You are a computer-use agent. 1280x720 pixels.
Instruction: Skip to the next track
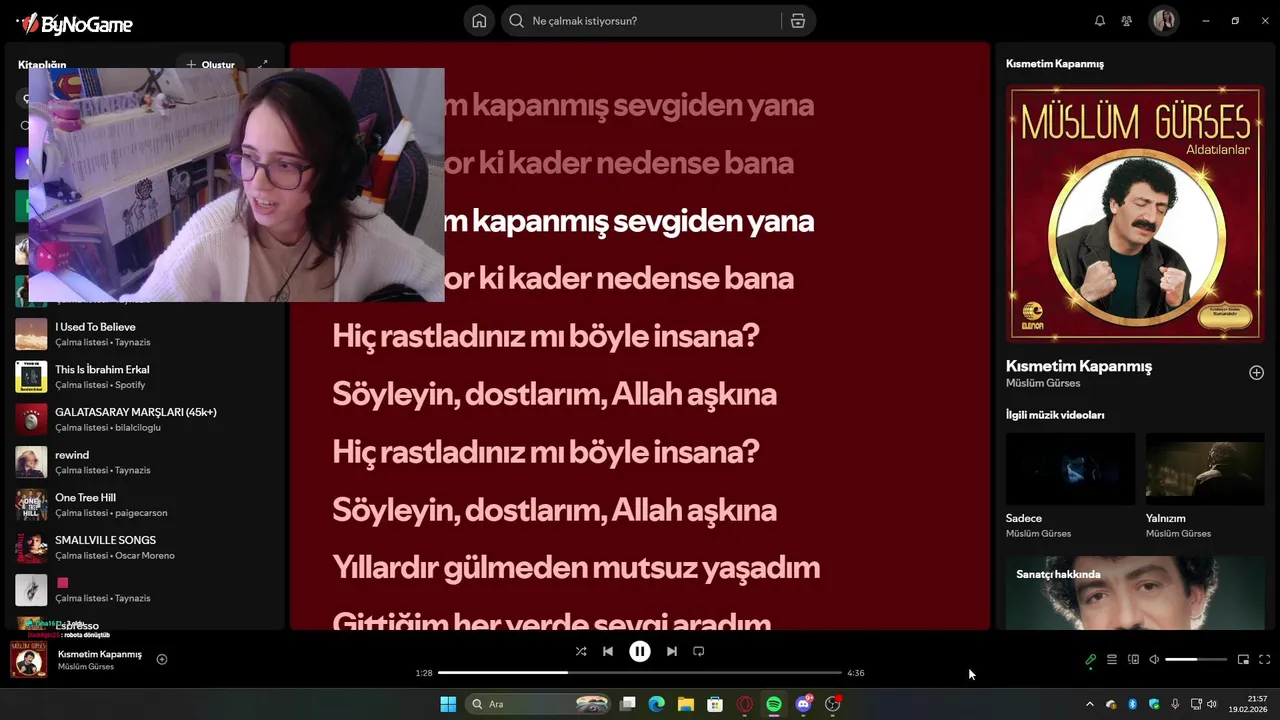[672, 651]
